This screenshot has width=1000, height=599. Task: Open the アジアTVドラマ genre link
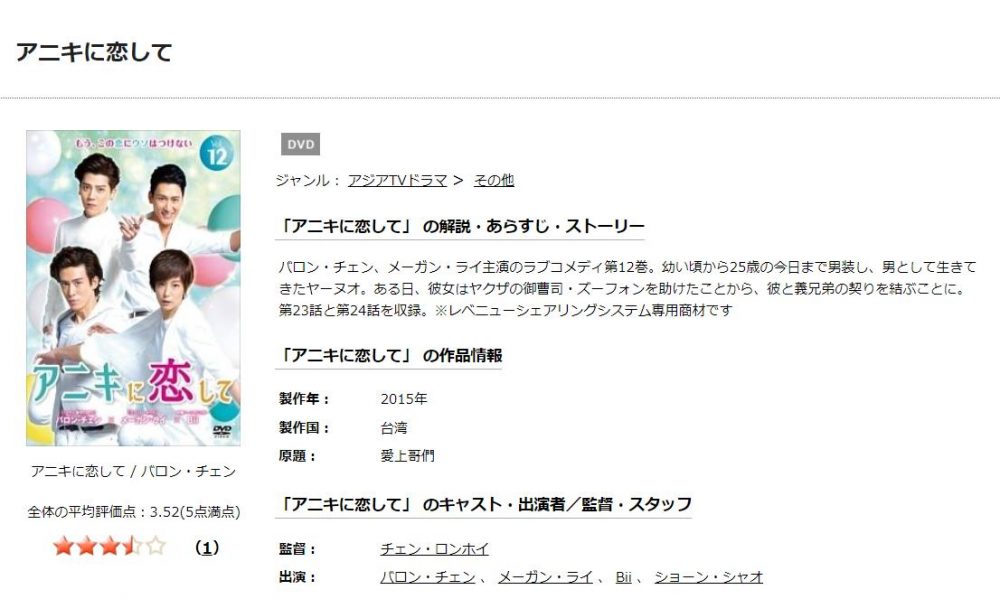397,181
